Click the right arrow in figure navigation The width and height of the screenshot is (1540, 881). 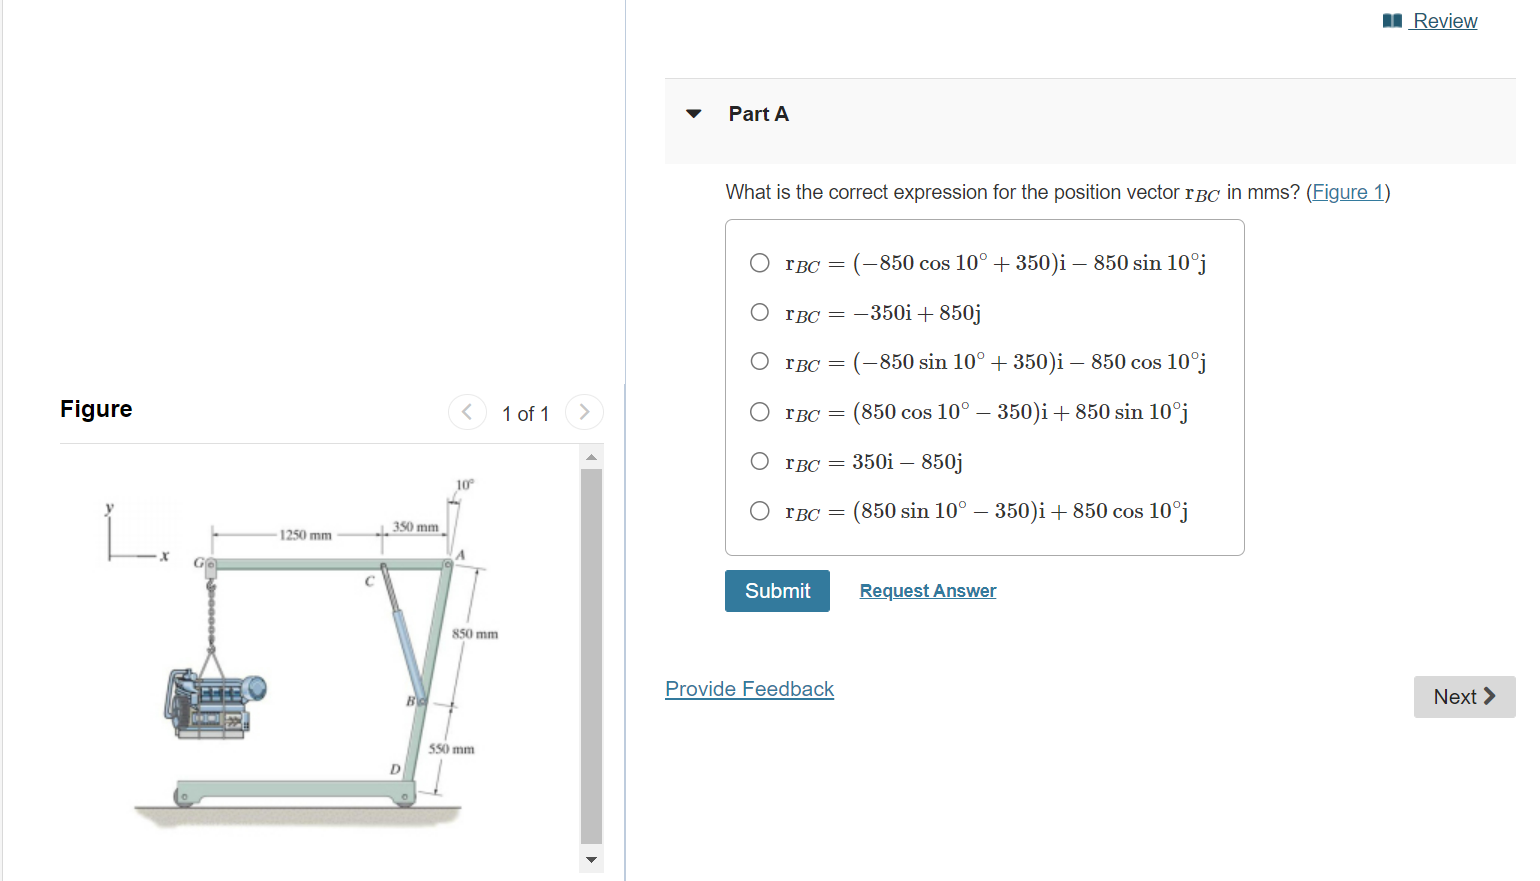point(584,412)
